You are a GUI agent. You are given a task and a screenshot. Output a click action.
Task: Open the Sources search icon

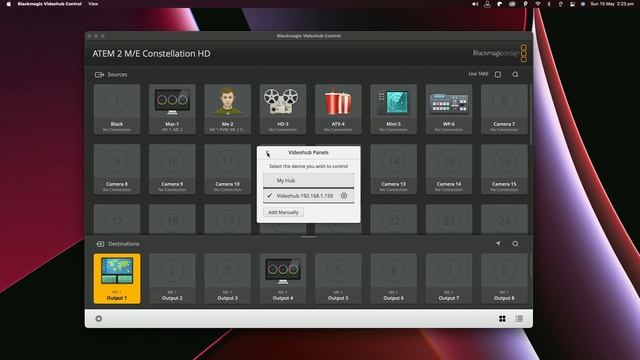coord(516,74)
